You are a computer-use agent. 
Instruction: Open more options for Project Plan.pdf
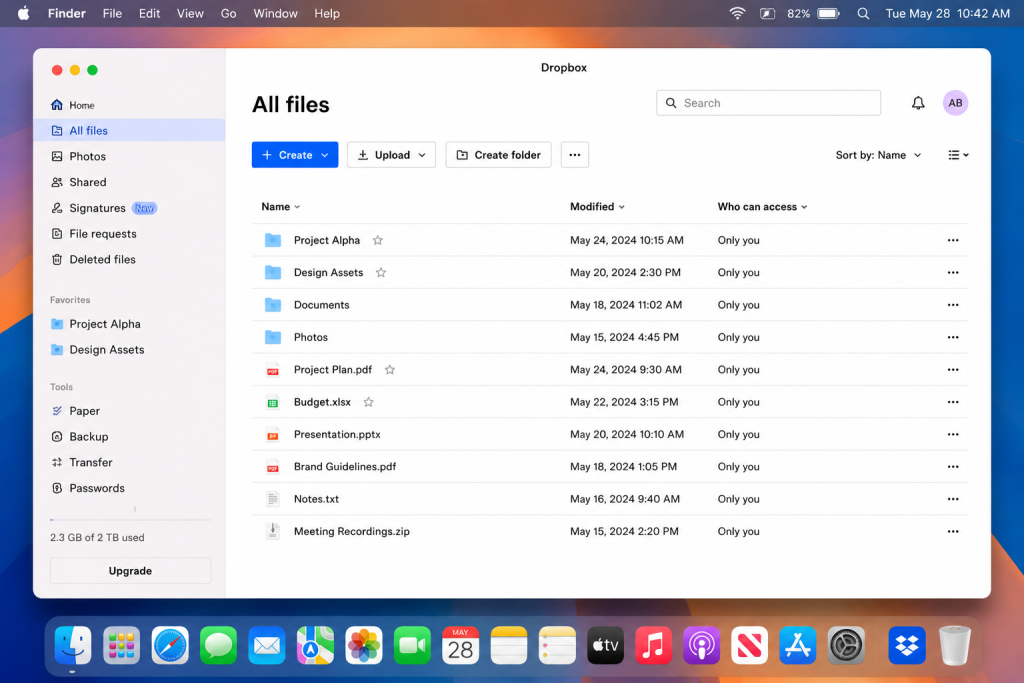[x=953, y=370]
